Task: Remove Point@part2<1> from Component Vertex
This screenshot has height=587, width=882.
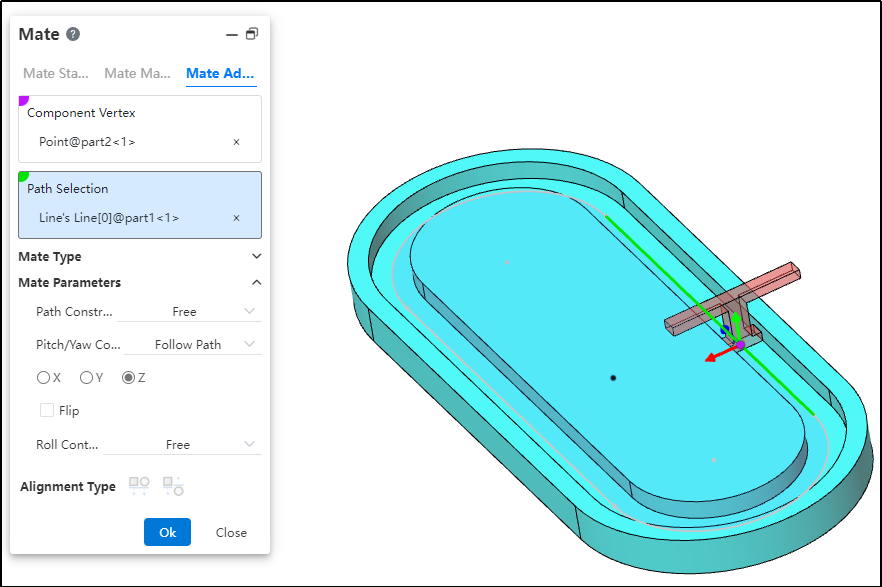Action: click(236, 142)
